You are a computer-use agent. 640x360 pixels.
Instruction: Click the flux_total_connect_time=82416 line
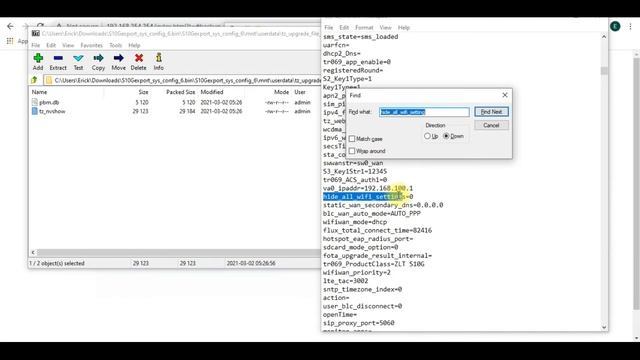(377, 230)
